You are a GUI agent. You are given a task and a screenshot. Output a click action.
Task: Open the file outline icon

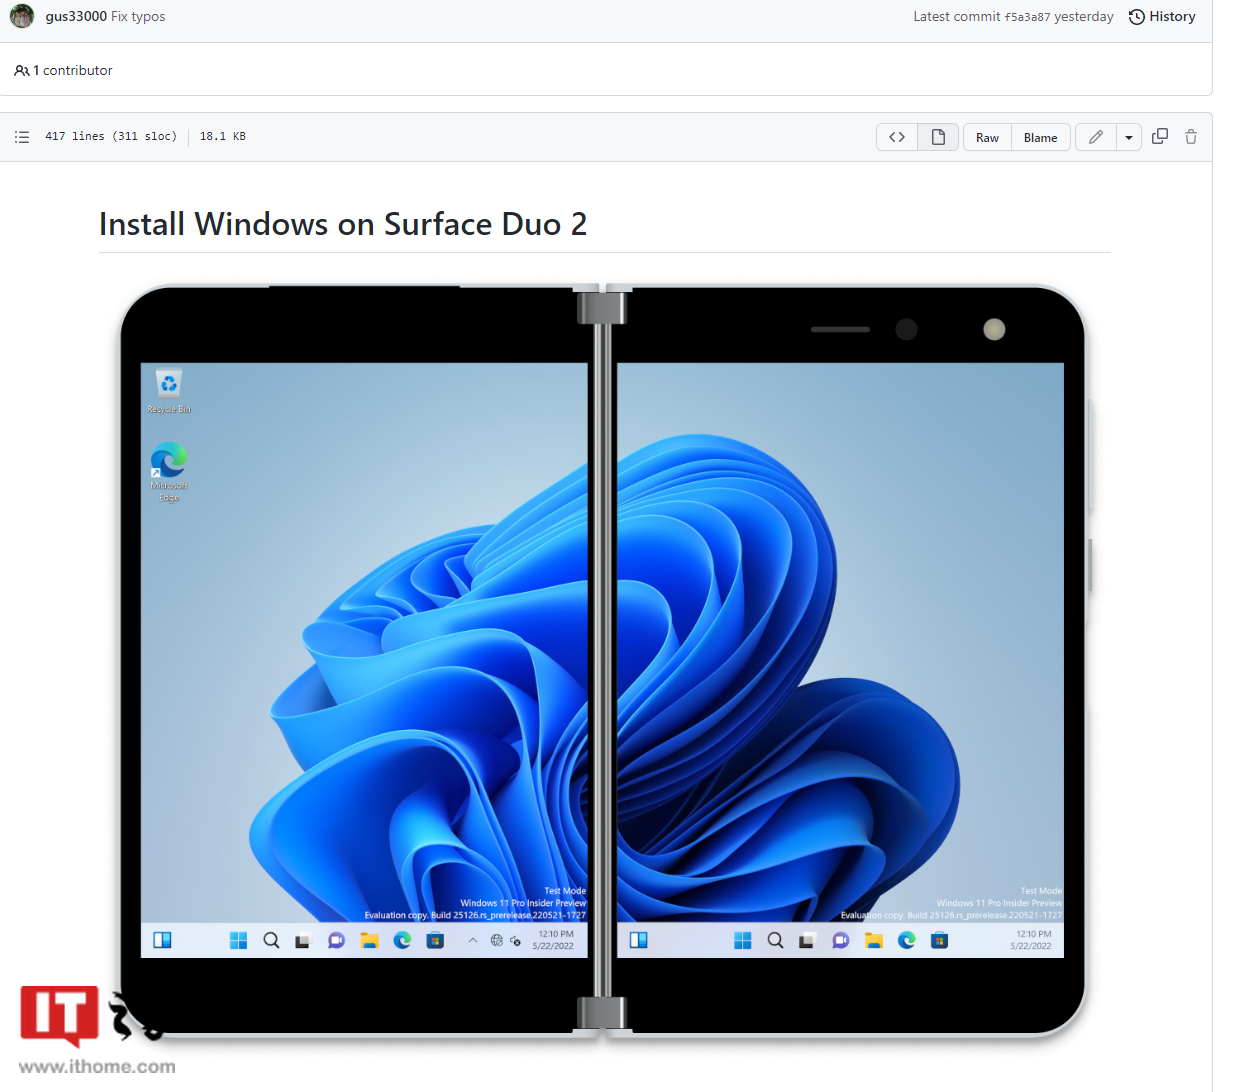click(22, 137)
